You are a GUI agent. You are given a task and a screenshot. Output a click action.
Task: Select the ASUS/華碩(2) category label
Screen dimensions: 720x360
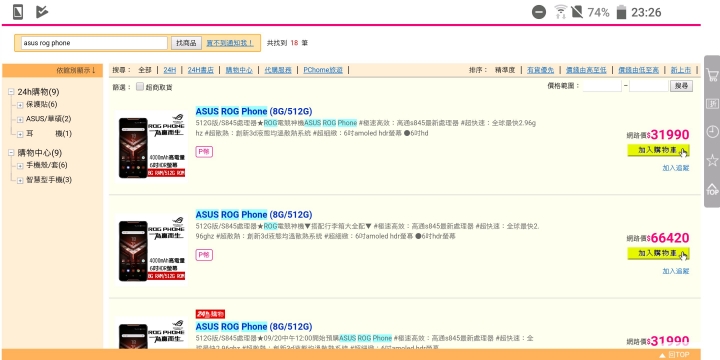49,119
